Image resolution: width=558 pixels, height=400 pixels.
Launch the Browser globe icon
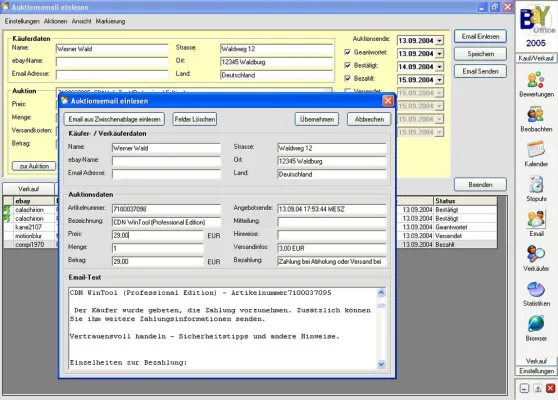coord(536,323)
